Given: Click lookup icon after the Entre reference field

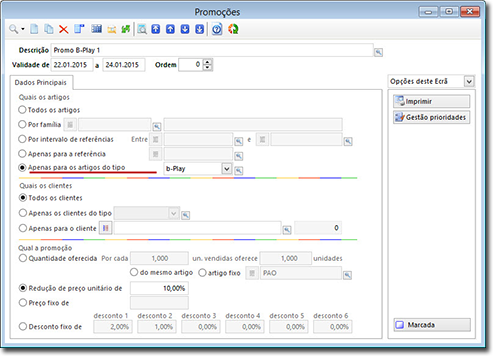Looking at the screenshot, I should pos(238,141).
